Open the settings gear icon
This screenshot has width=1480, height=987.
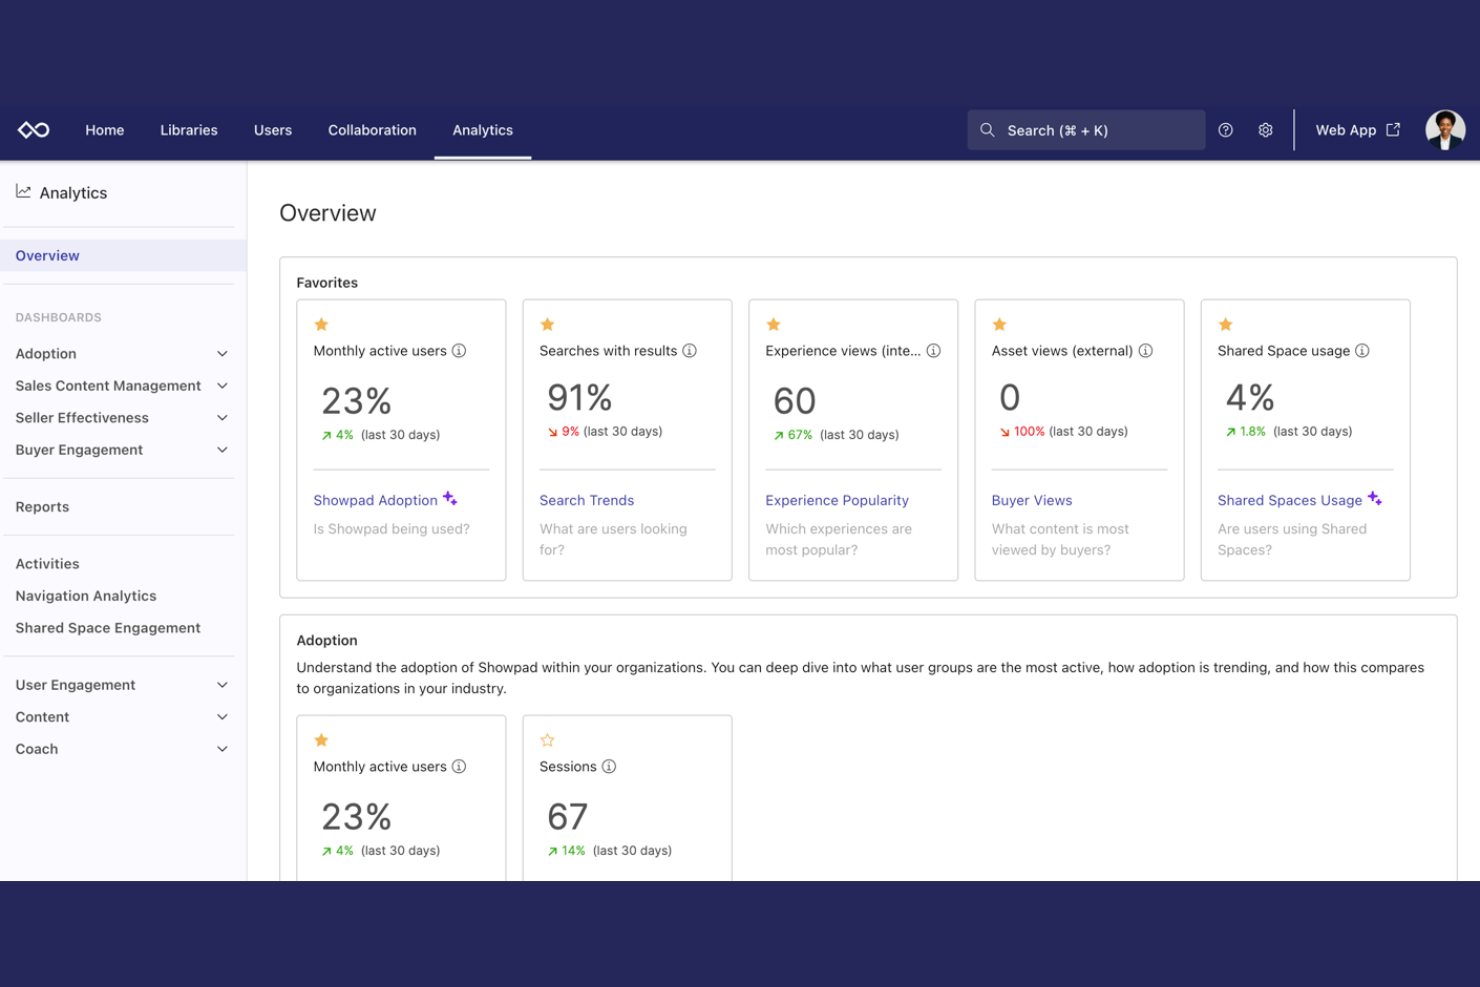click(1265, 130)
